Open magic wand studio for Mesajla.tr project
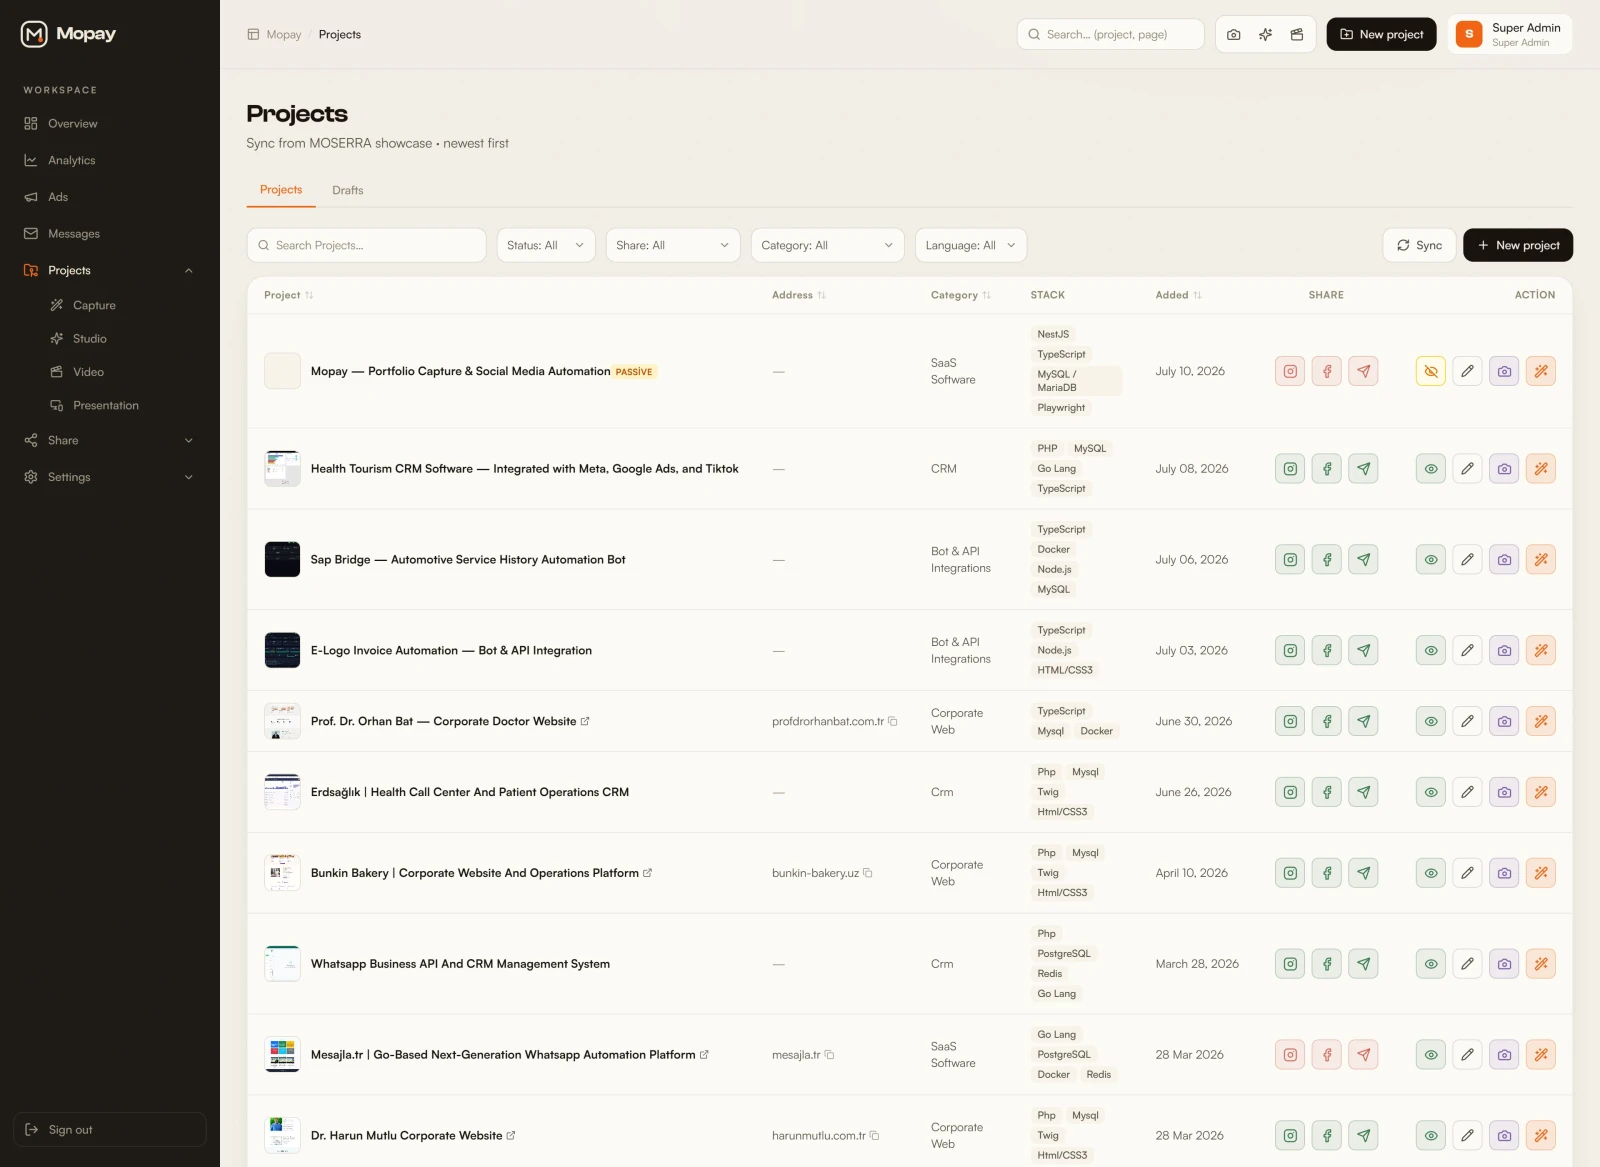Image resolution: width=1600 pixels, height=1167 pixels. pos(1541,1055)
